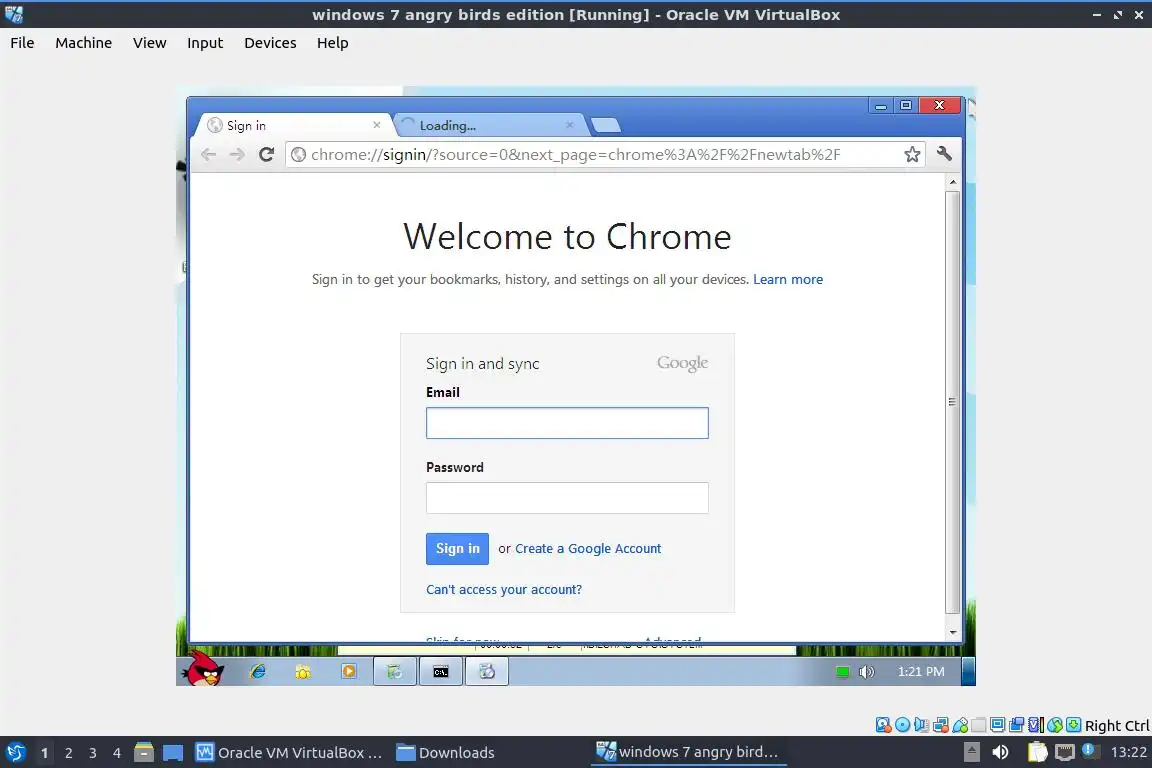Reload the Chrome sign-in page
This screenshot has width=1152, height=768.
click(x=266, y=154)
